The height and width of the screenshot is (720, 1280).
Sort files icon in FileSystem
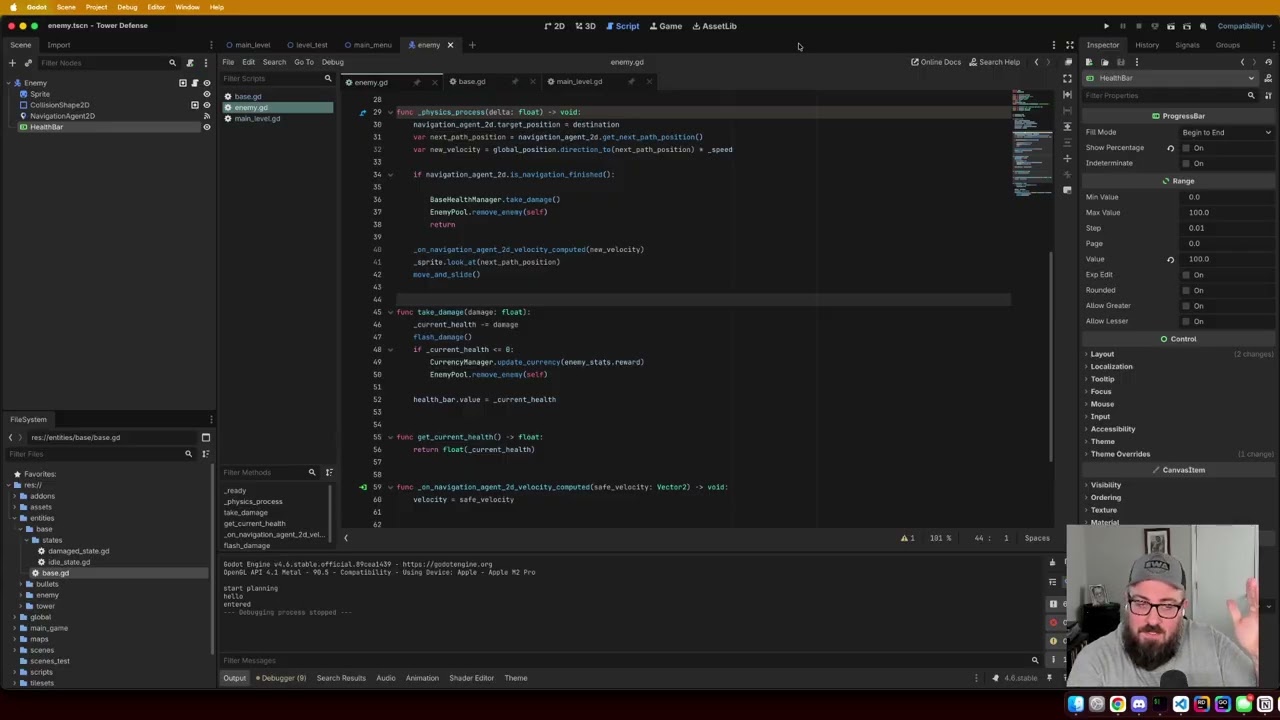206,454
